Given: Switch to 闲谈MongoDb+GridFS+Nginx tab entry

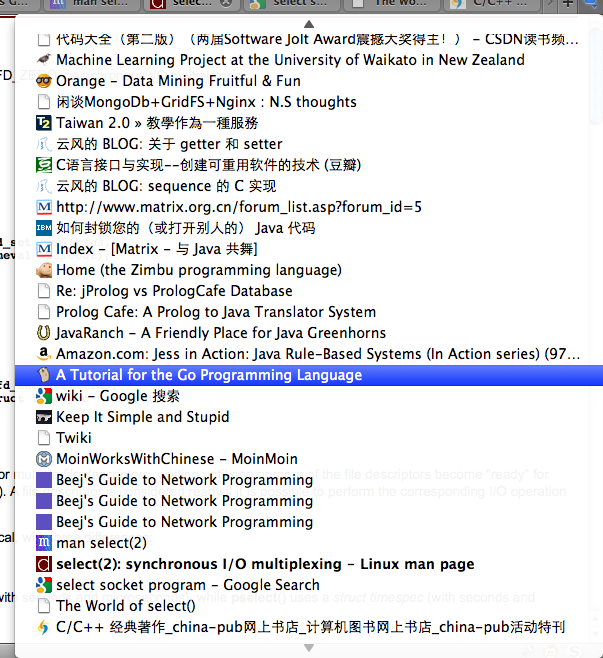Looking at the screenshot, I should click(x=309, y=102).
